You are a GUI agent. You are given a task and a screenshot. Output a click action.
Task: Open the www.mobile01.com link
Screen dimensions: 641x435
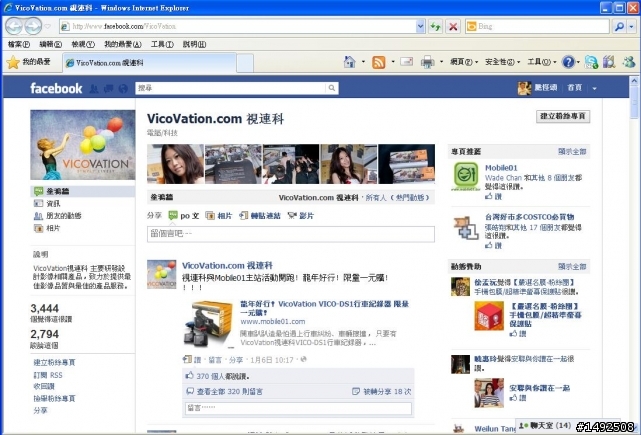pyautogui.click(x=273, y=321)
